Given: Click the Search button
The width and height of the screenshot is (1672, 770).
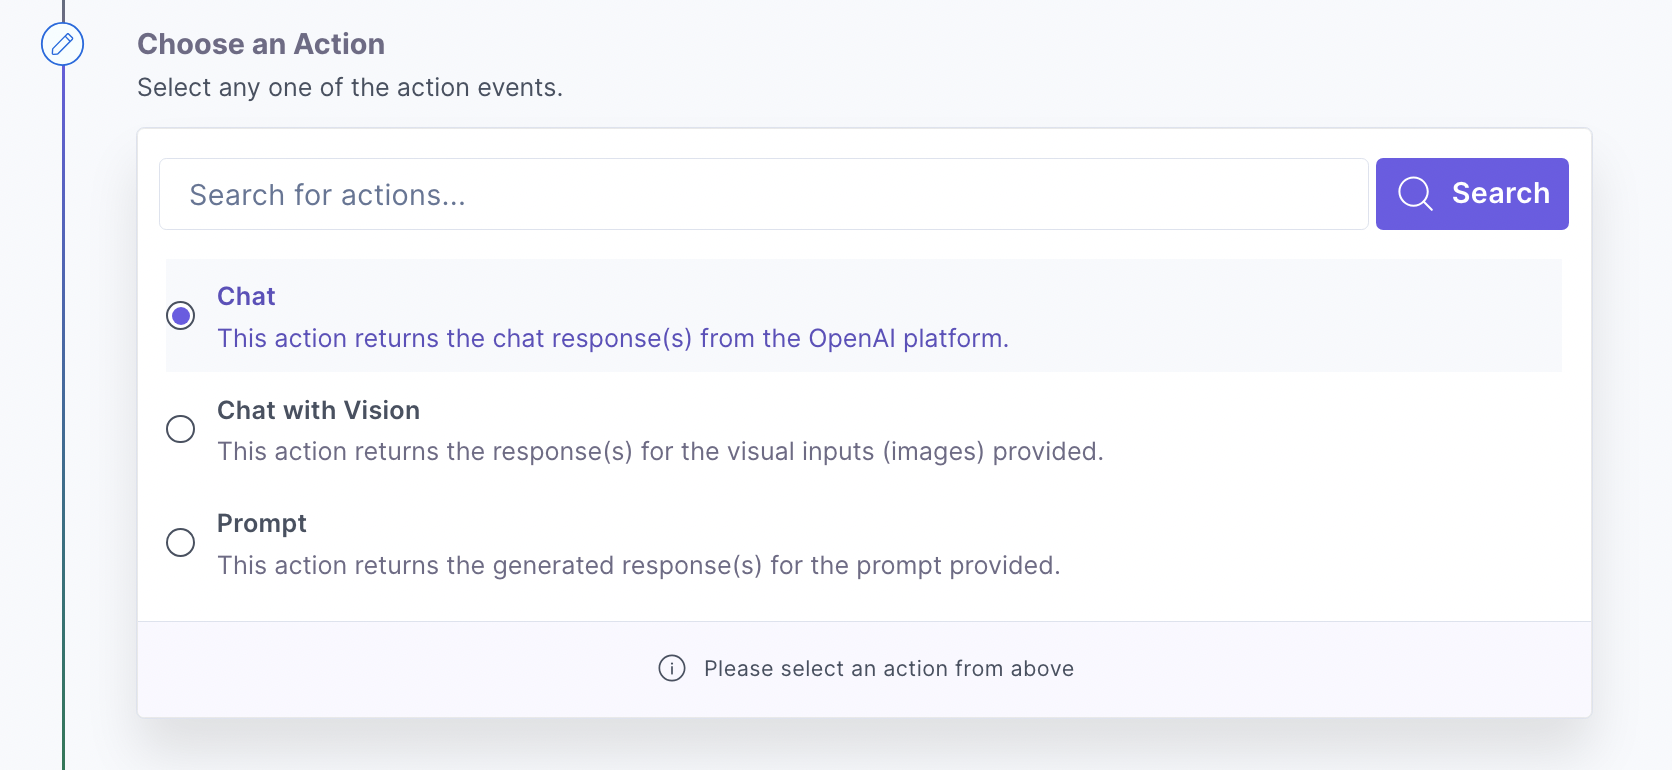Looking at the screenshot, I should tap(1472, 194).
